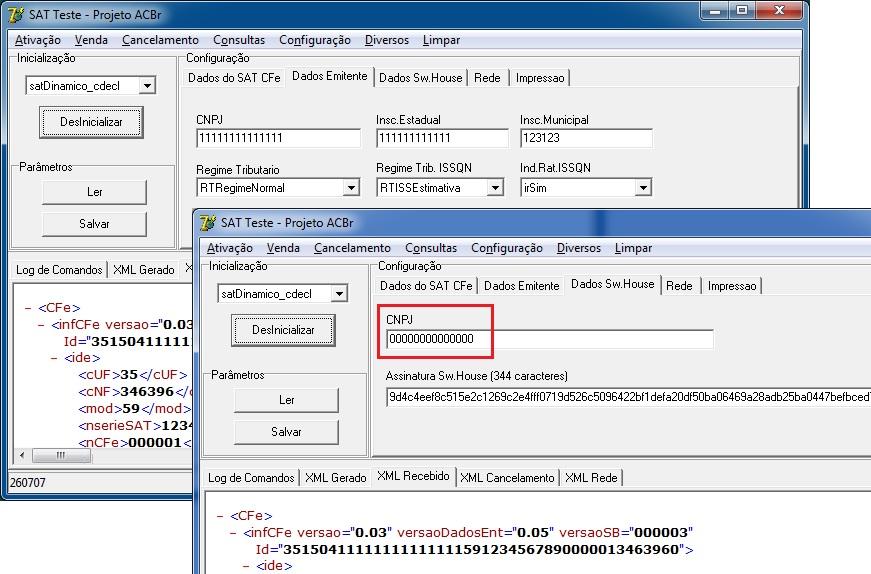871x574 pixels.
Task: Click Emitente CNPJ field 11111111111111
Action: pyautogui.click(x=278, y=138)
